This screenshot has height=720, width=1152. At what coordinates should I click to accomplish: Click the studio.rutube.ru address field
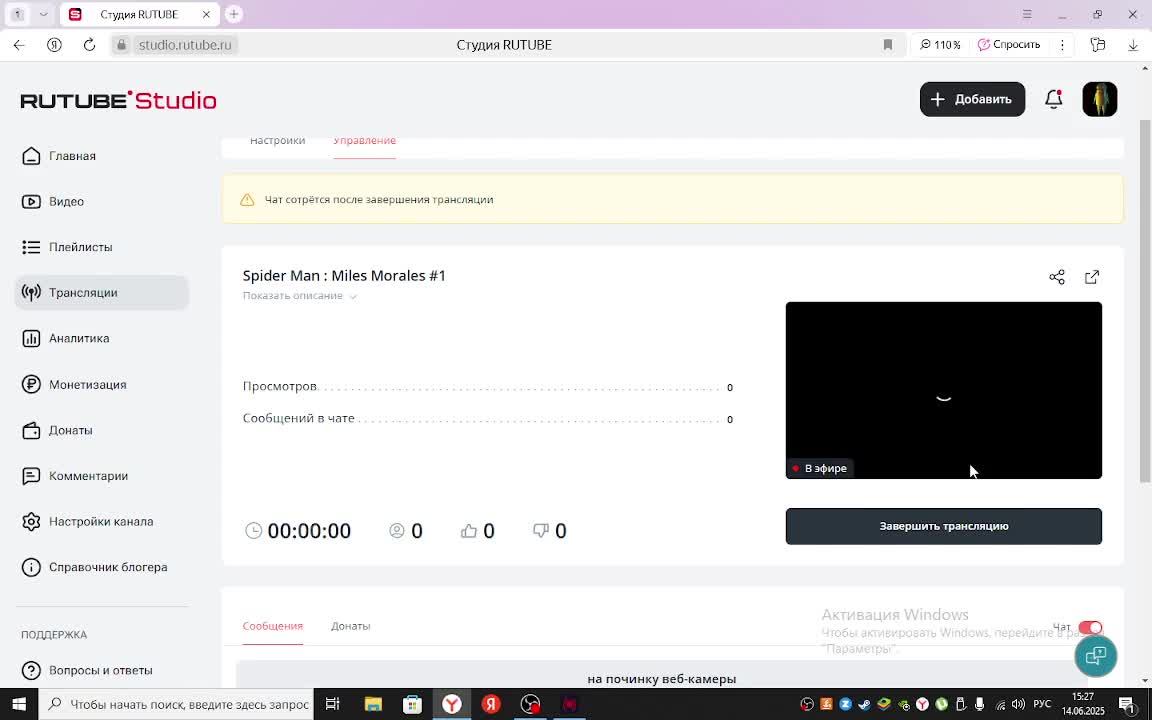[x=185, y=45]
